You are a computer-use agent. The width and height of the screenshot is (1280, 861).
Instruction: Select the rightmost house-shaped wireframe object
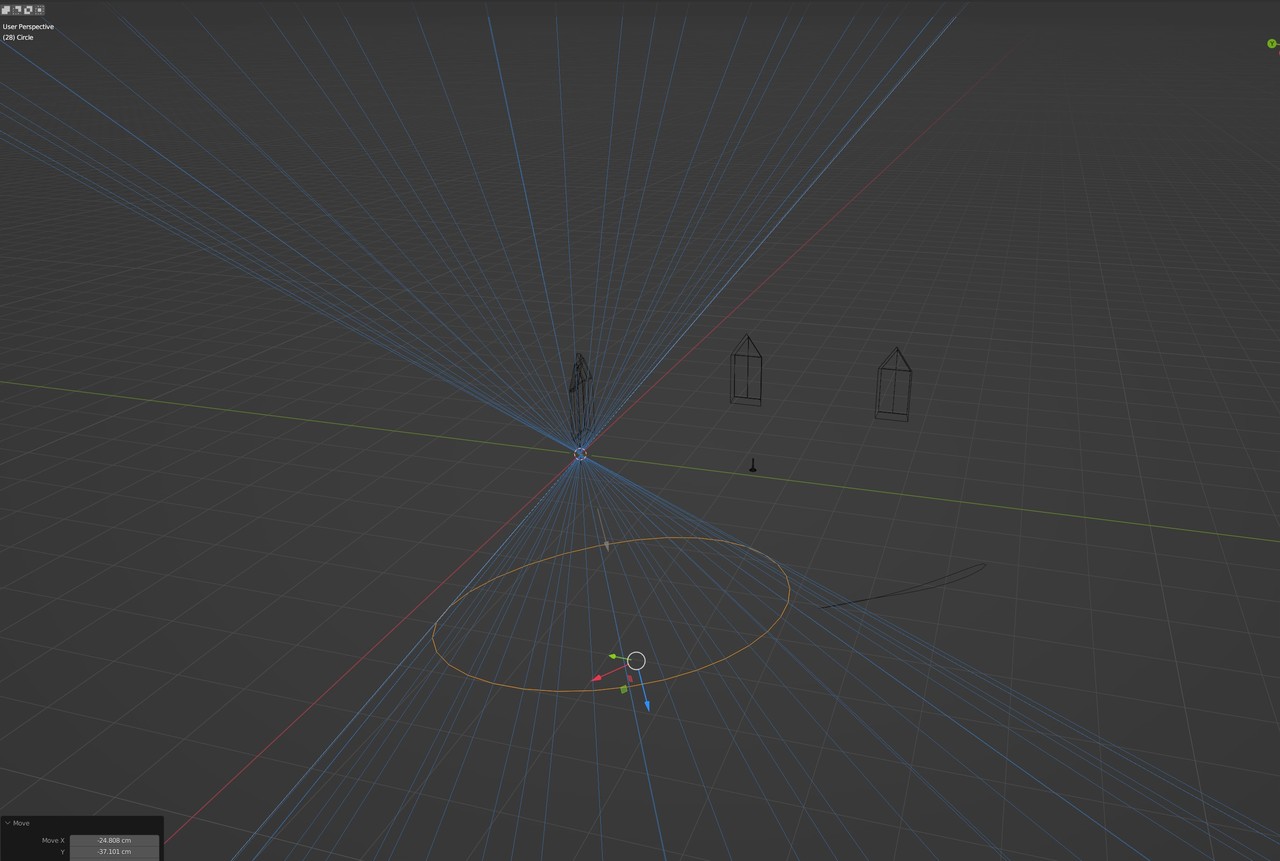[894, 384]
